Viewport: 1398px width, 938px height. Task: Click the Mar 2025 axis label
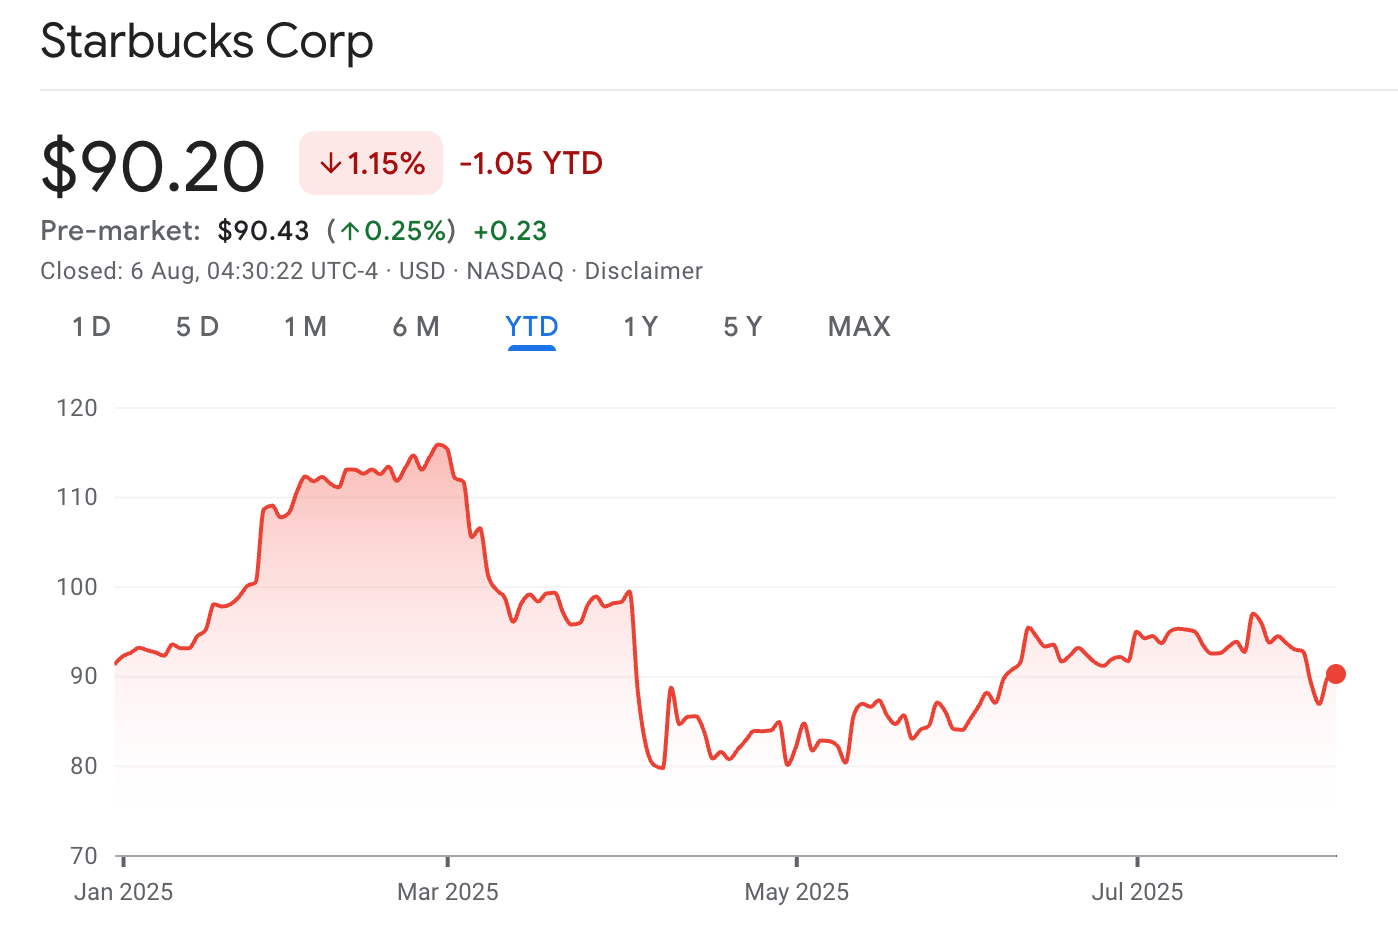[447, 892]
